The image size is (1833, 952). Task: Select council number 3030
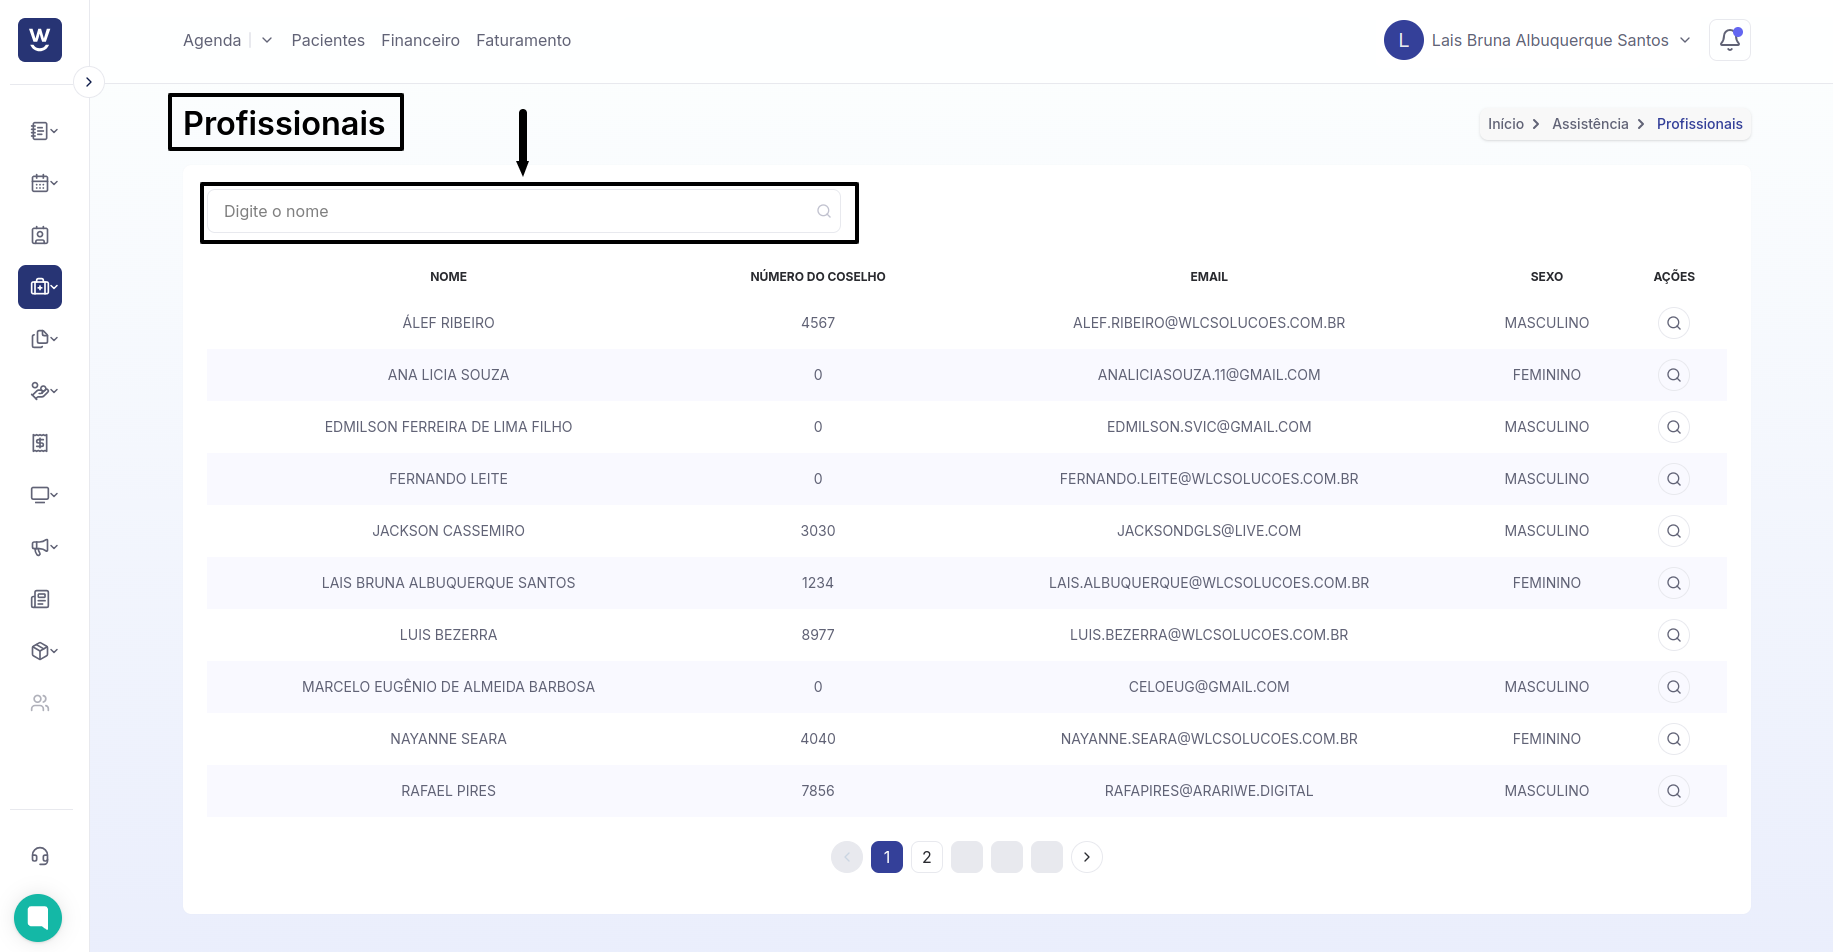818,531
